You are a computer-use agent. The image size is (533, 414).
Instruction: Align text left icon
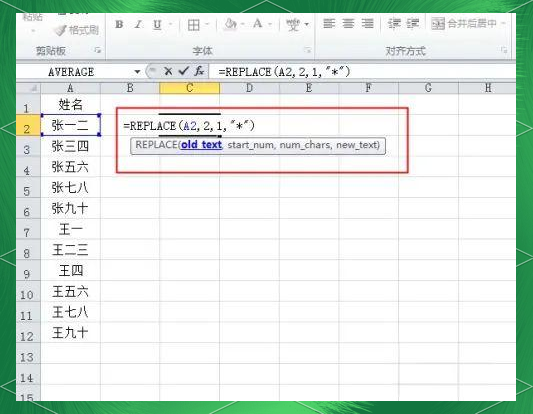[x=329, y=23]
